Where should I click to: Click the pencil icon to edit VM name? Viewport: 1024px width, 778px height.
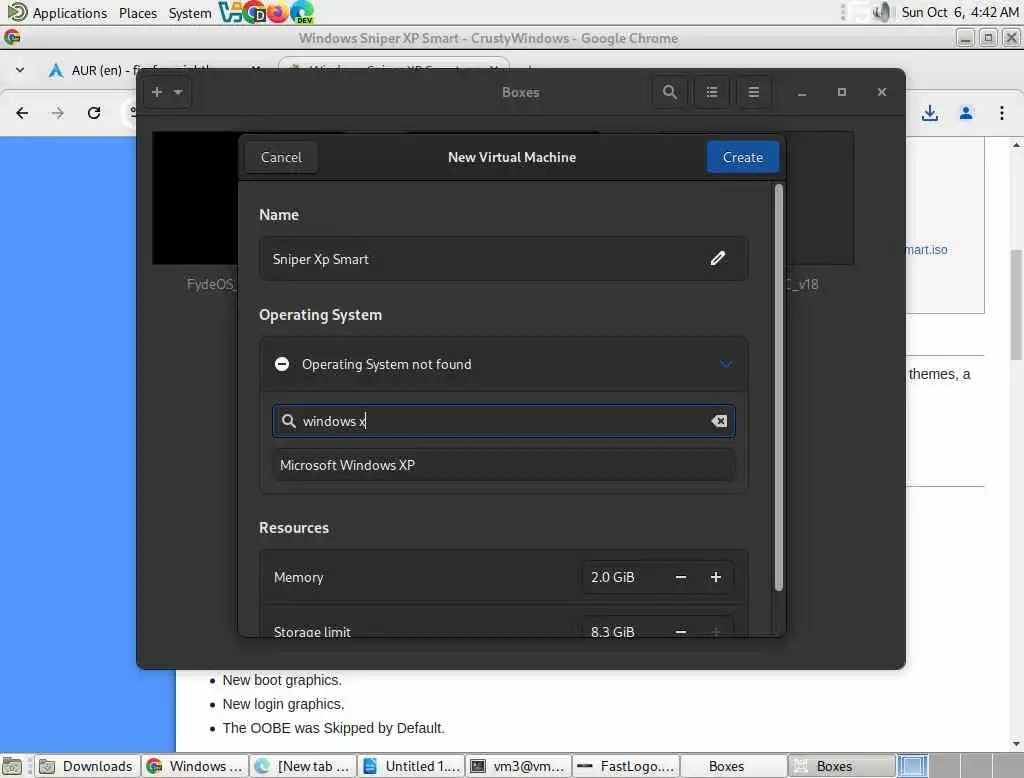718,259
